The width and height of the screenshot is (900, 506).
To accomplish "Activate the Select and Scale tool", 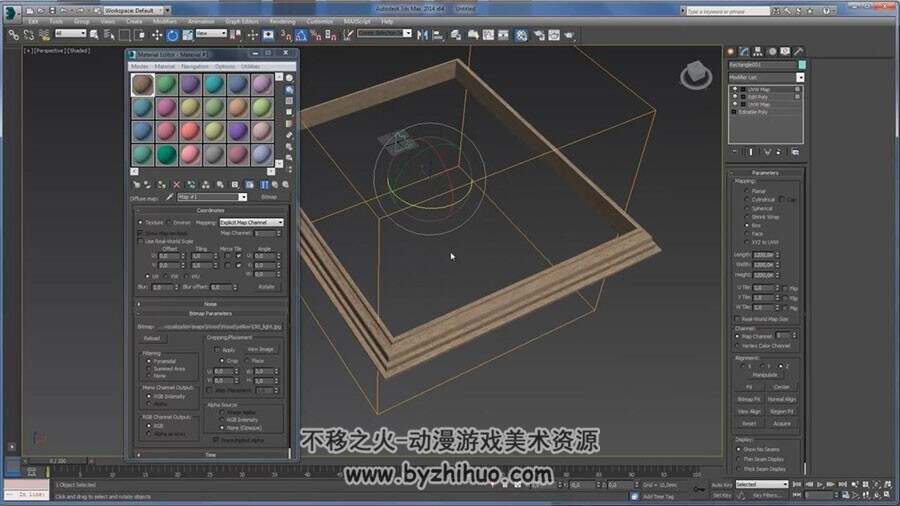I will [x=188, y=35].
